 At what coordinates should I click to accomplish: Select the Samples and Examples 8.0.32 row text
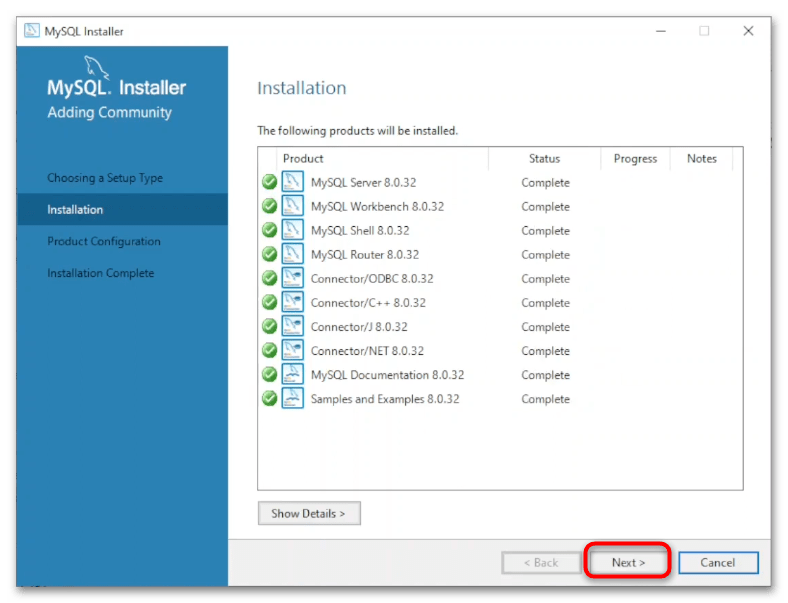coord(385,399)
